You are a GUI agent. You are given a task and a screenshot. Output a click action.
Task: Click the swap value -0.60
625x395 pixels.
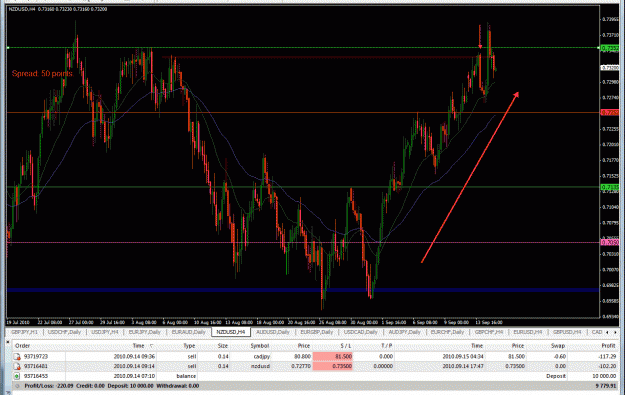559,356
